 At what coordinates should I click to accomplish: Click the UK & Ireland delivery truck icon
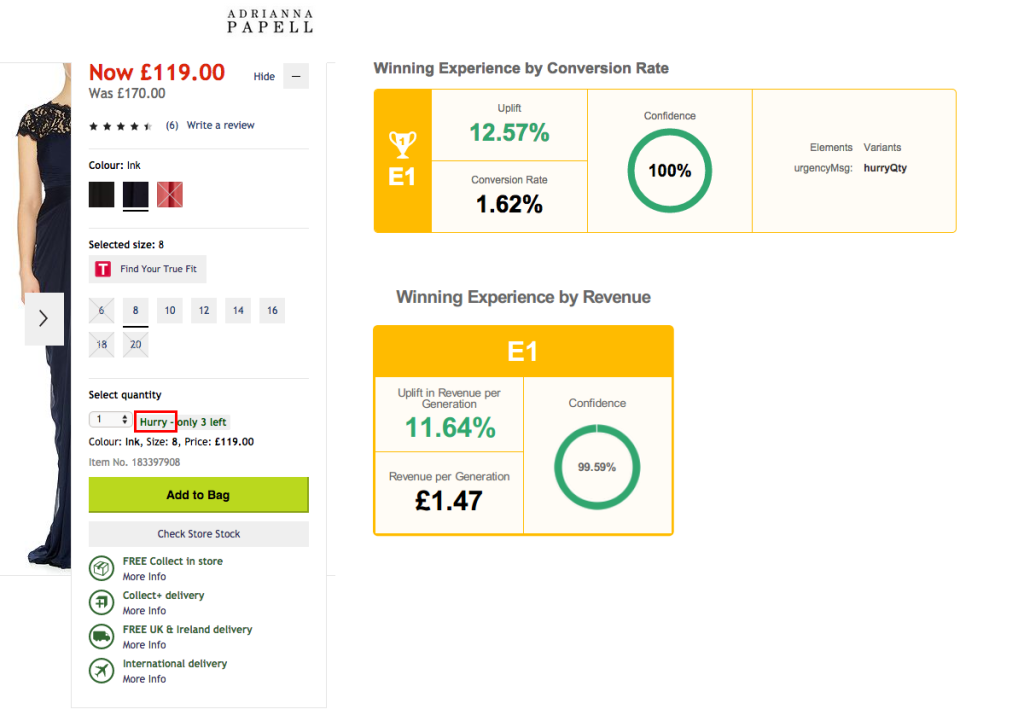[x=101, y=636]
